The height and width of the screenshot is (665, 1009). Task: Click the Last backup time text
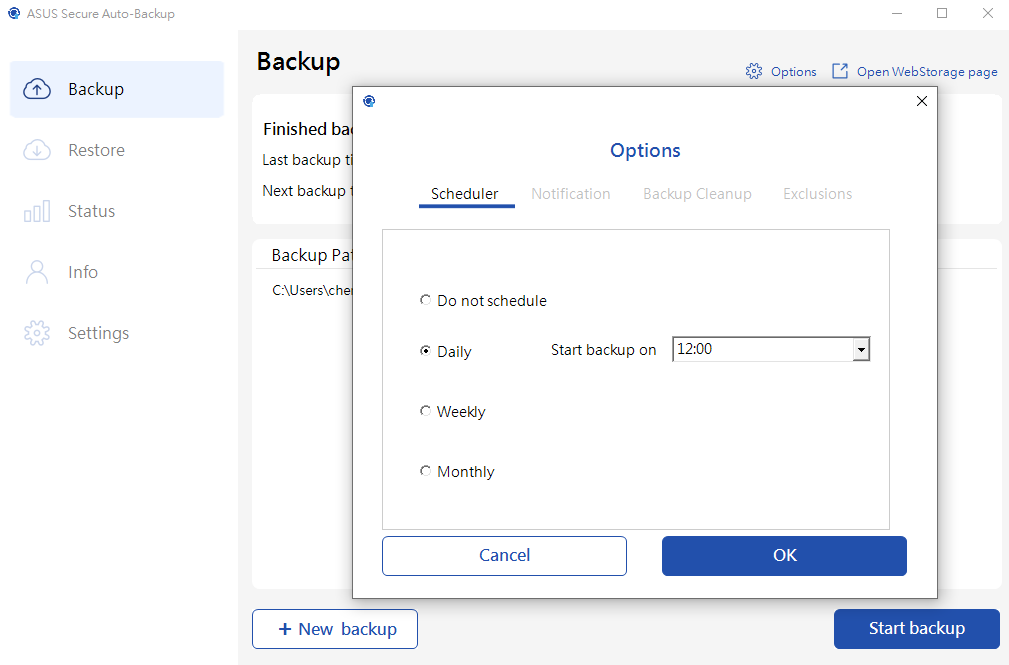(307, 160)
